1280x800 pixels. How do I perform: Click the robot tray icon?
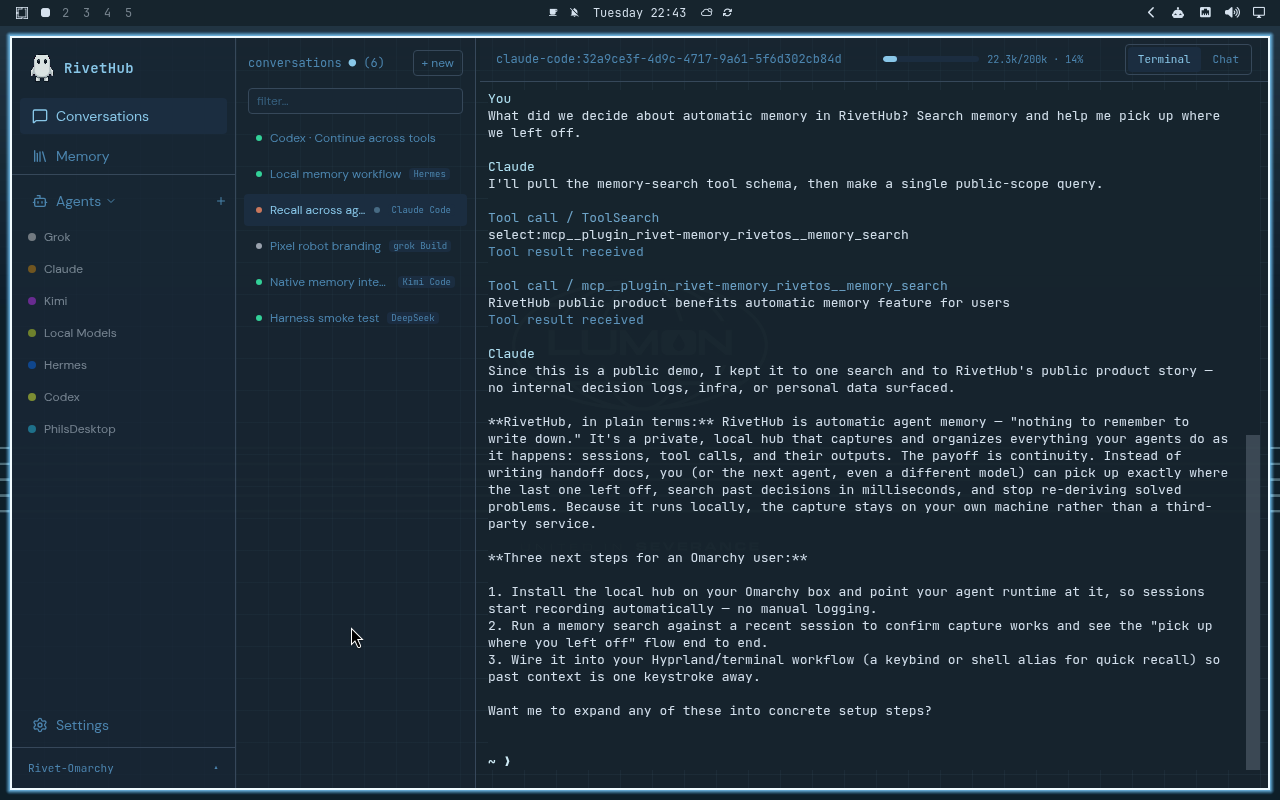click(x=1178, y=13)
